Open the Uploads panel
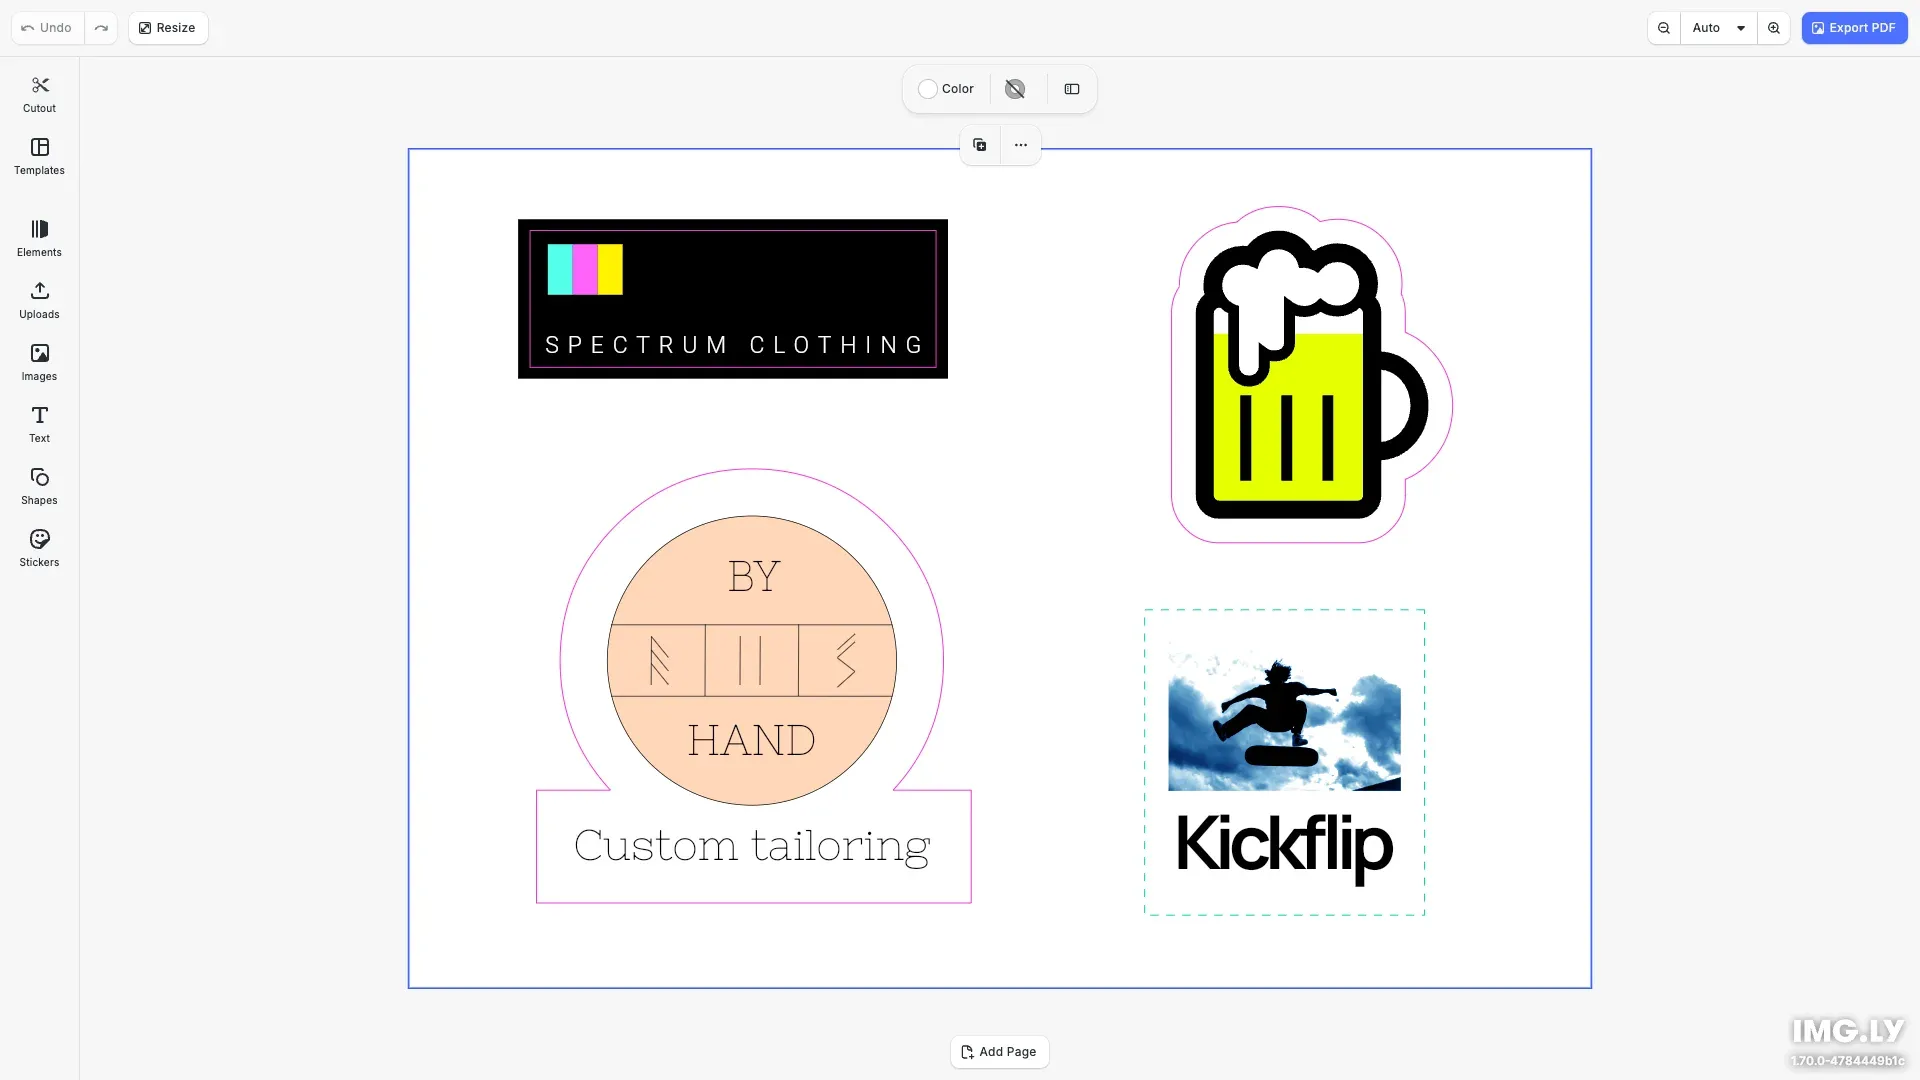 39,300
